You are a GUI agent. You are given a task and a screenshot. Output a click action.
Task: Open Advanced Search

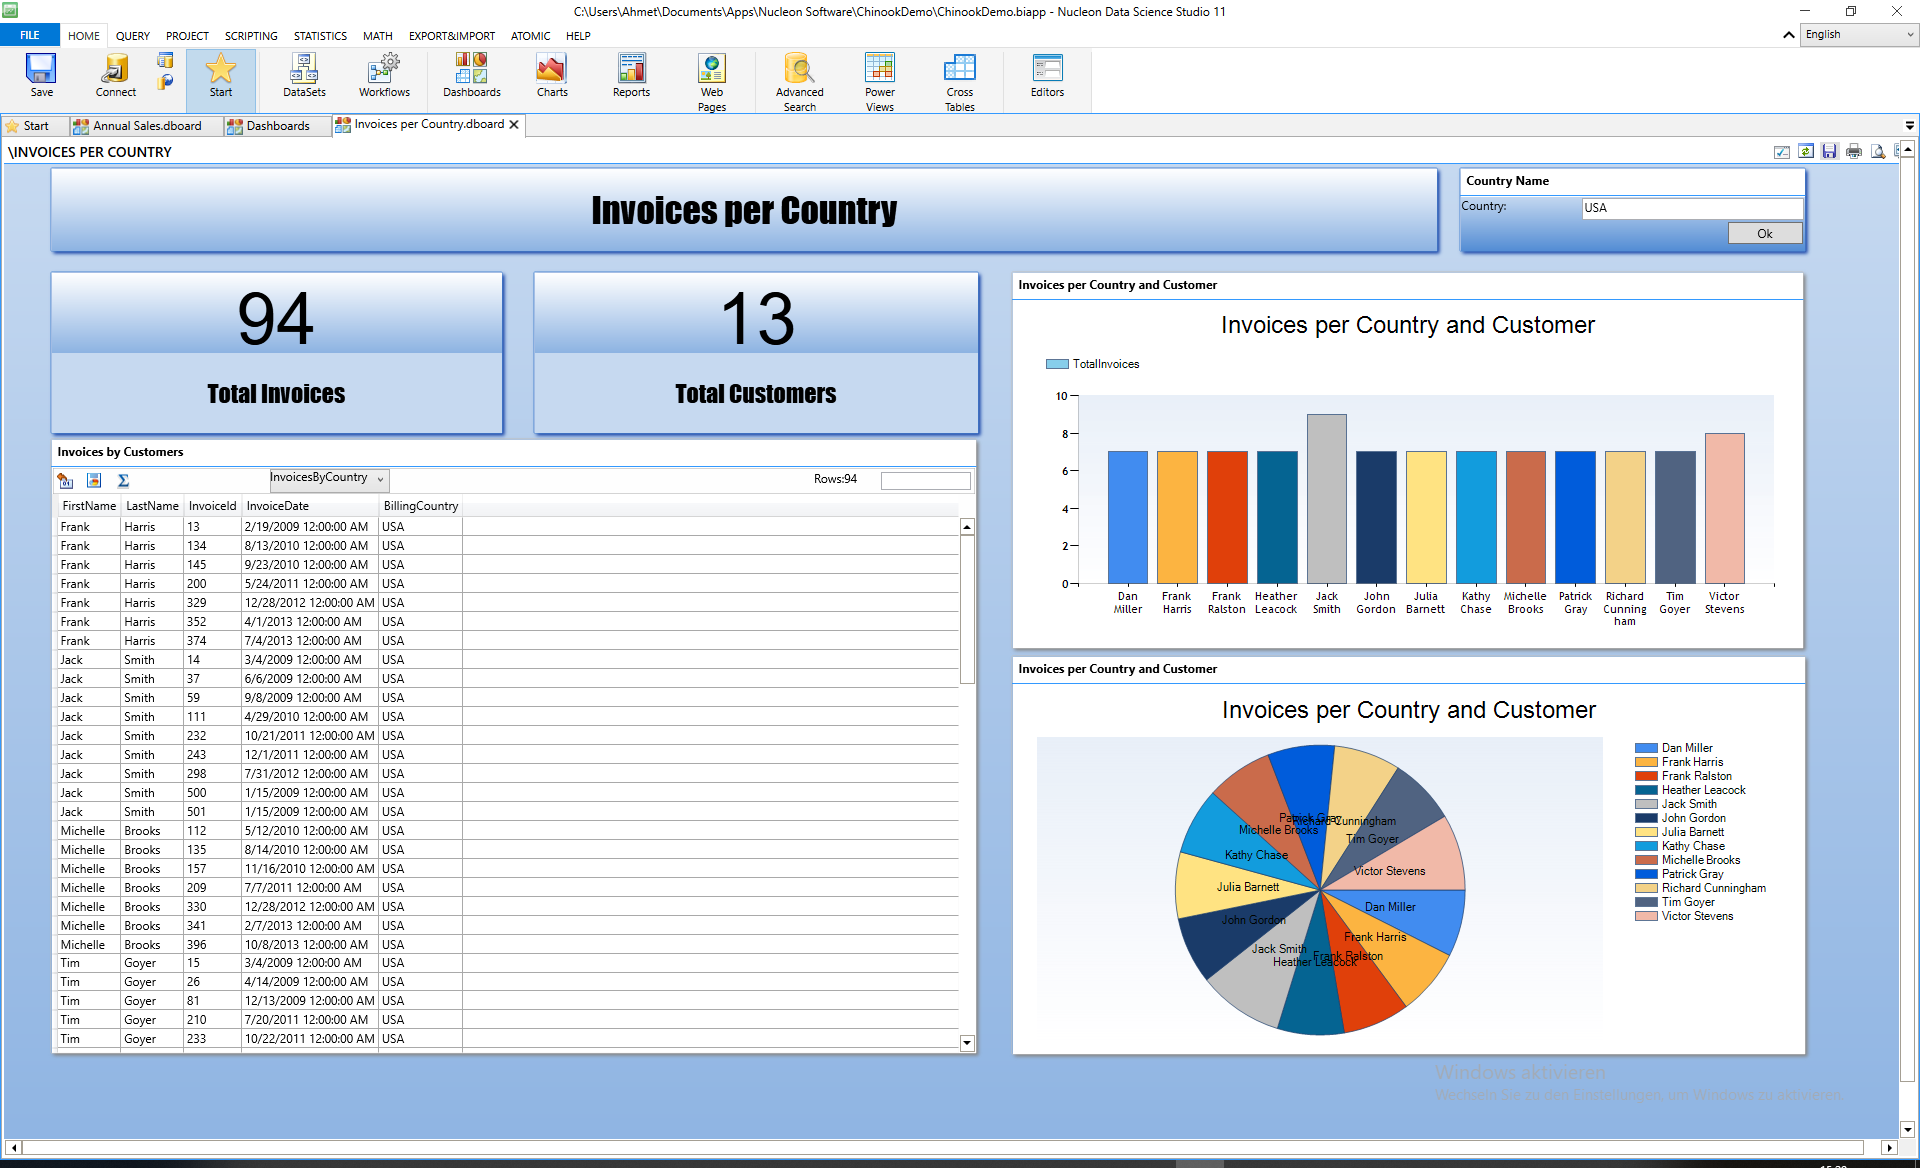(x=799, y=80)
